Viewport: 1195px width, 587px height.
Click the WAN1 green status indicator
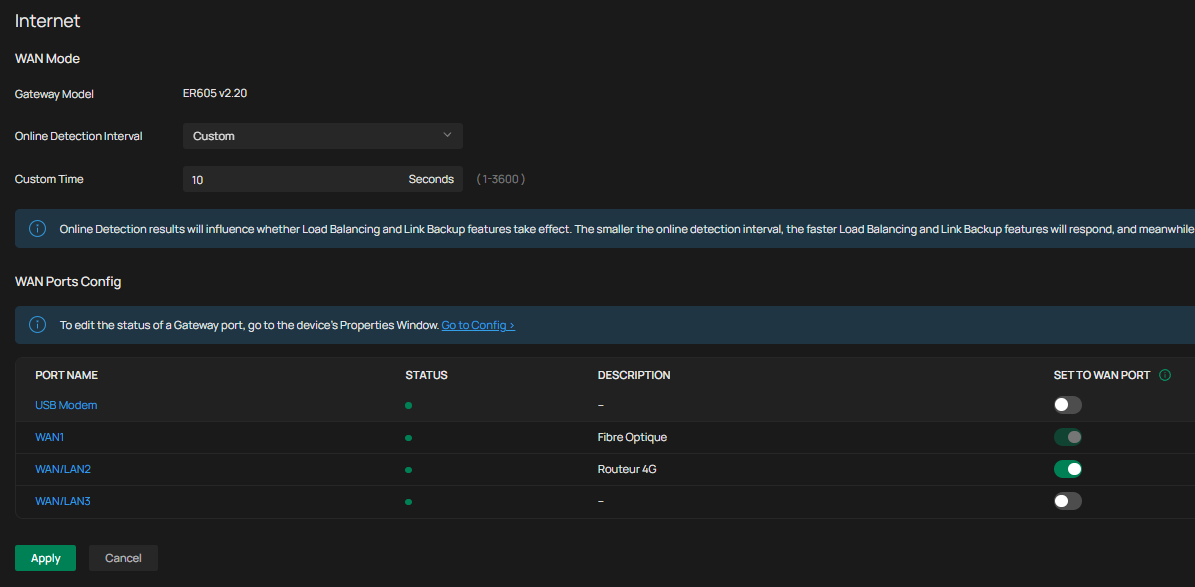pyautogui.click(x=409, y=438)
